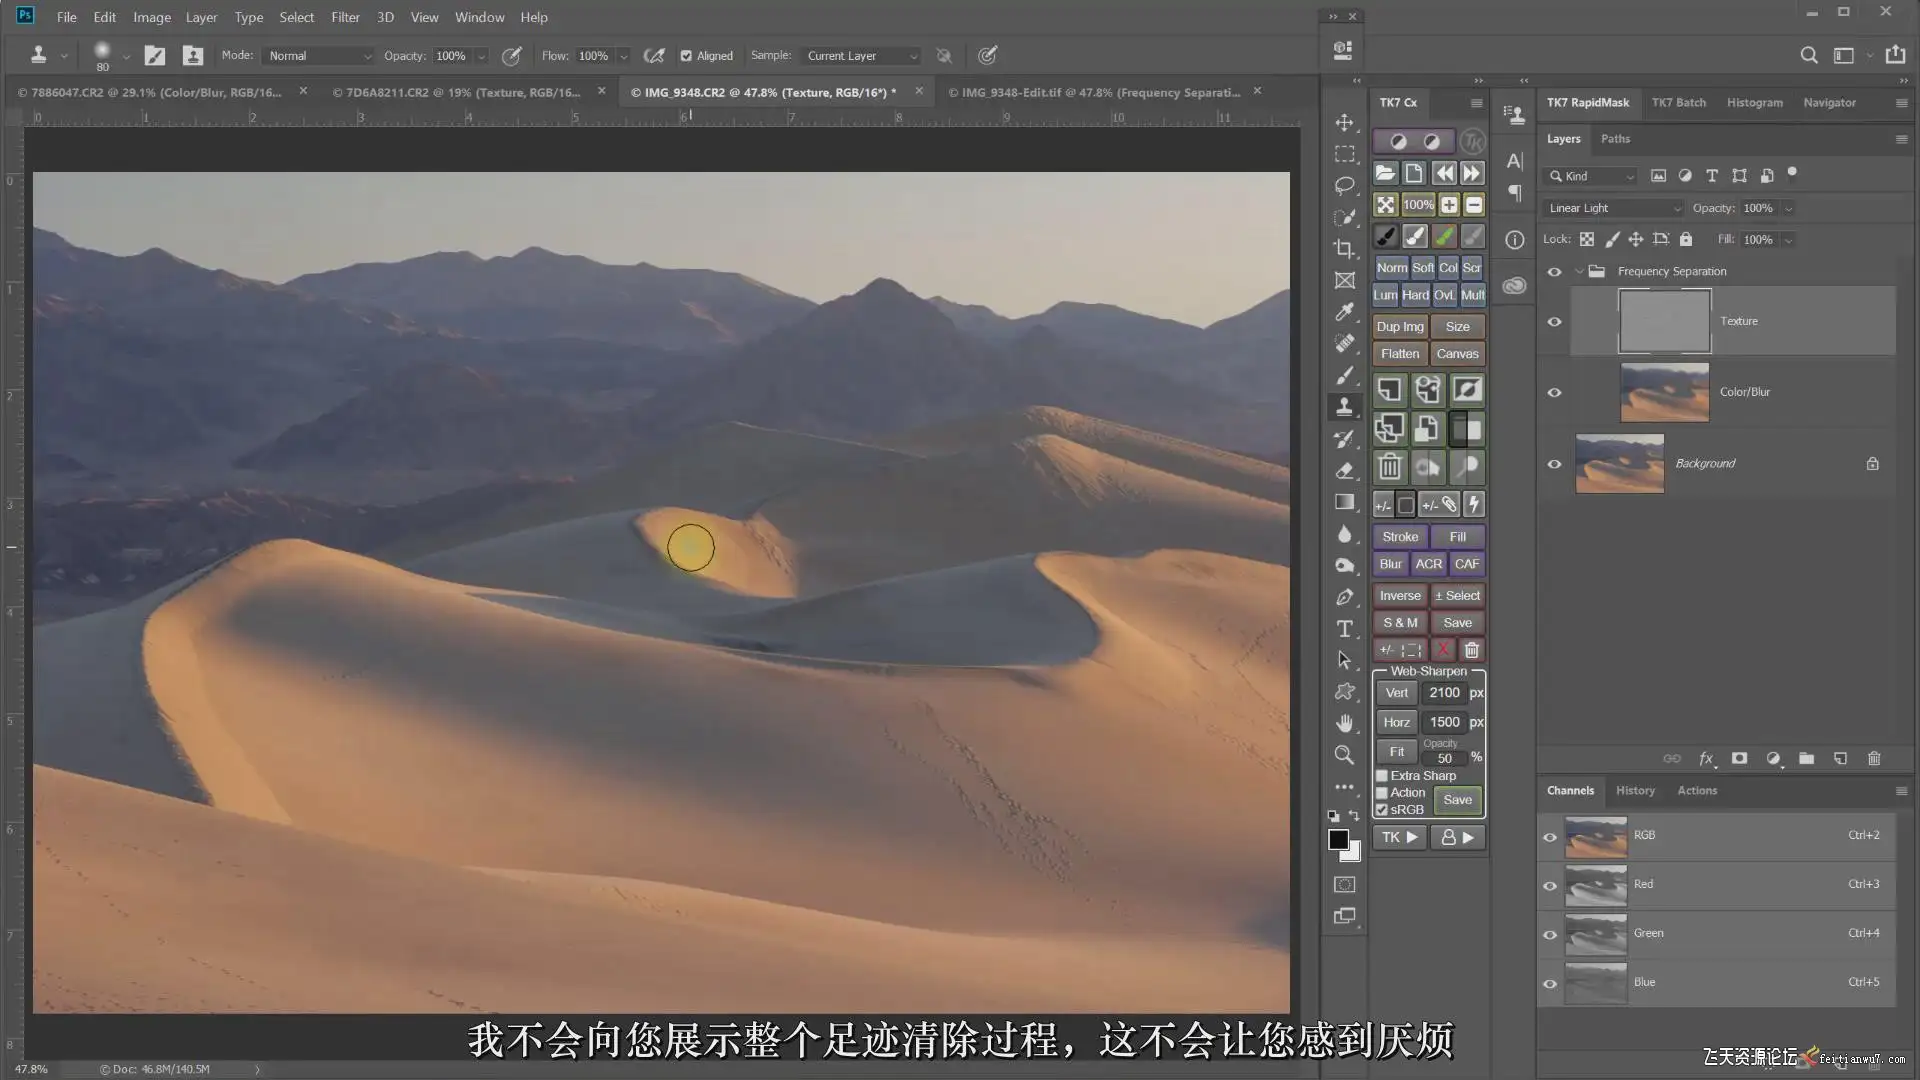Screen dimensions: 1920x1080
Task: Click the Inverse button
Action: tap(1399, 595)
